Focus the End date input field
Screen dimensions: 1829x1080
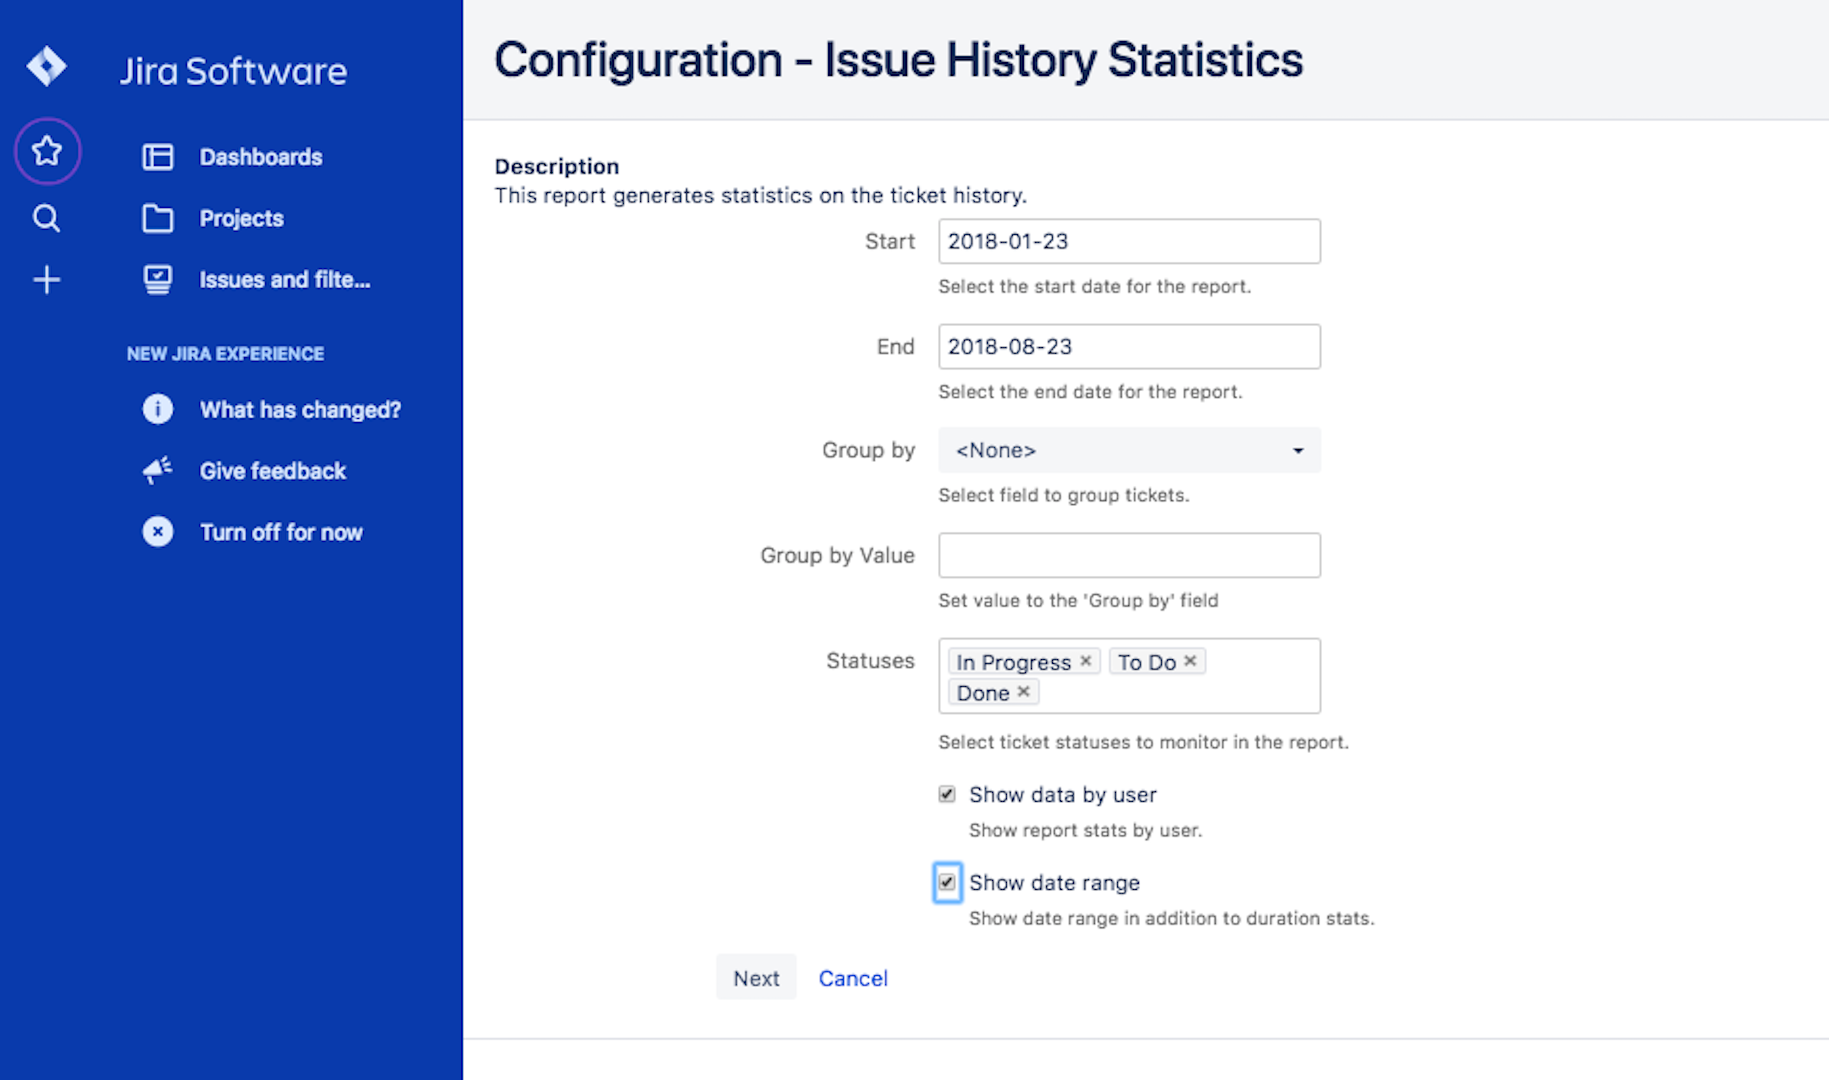[x=1129, y=347]
